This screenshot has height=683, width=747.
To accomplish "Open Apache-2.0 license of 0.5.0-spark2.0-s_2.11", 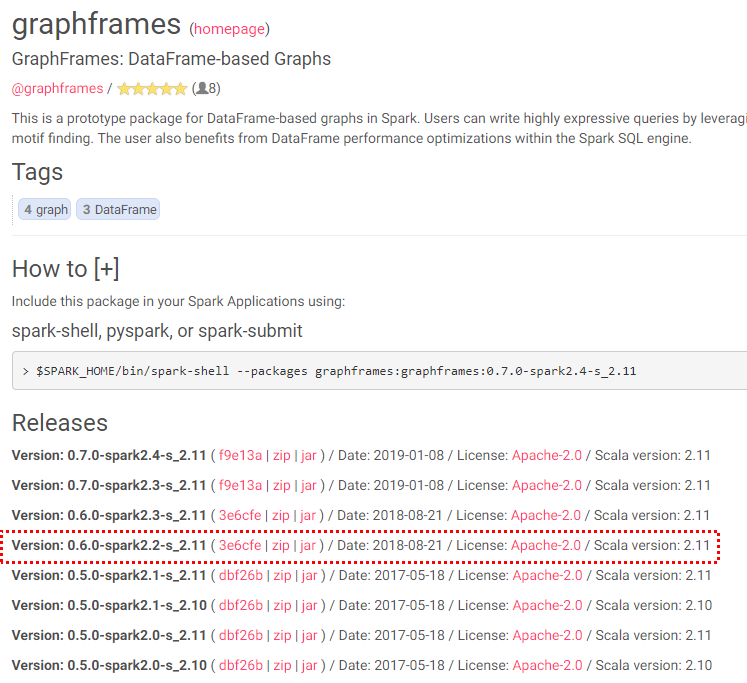I will [547, 635].
